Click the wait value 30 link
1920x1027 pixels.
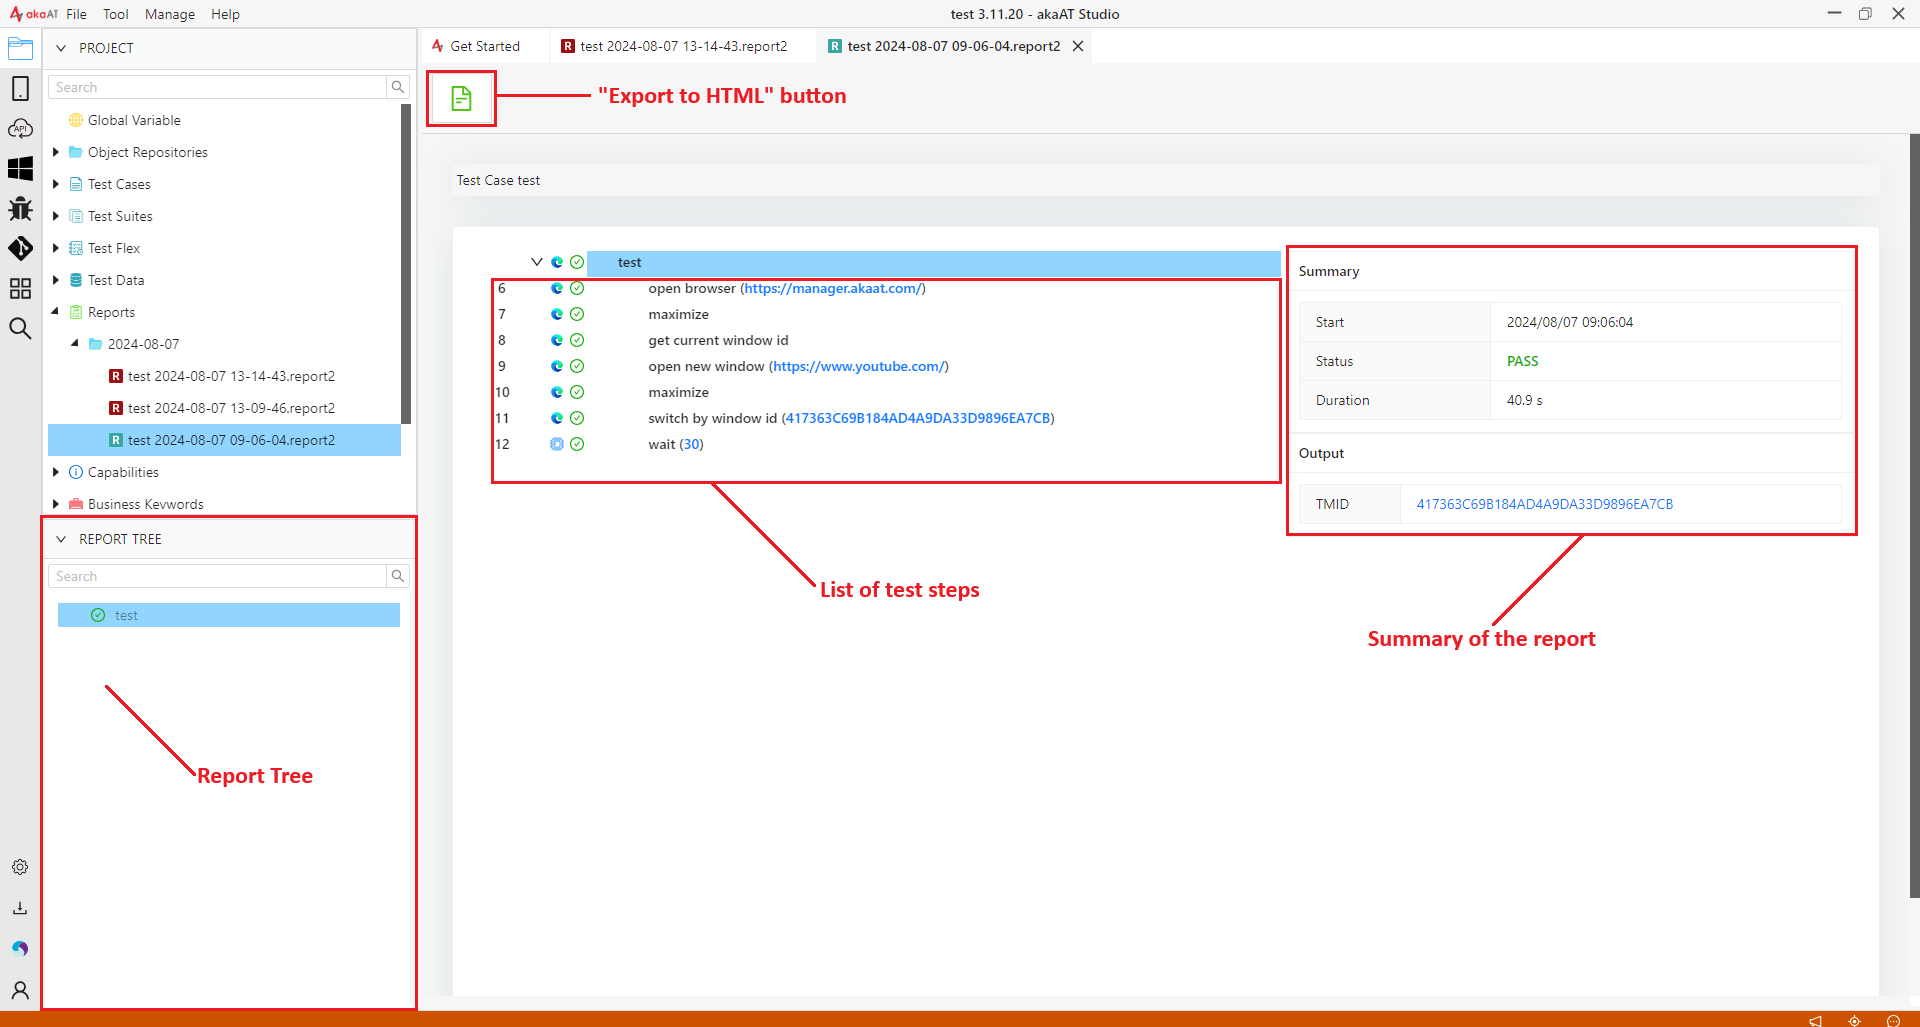coord(692,444)
